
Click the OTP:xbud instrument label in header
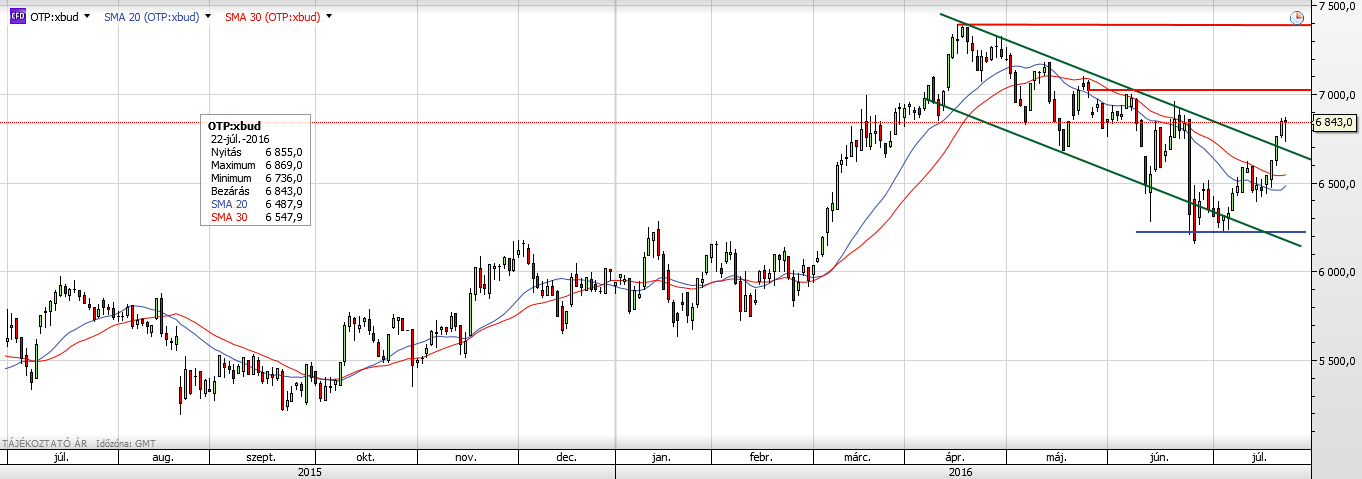click(x=54, y=17)
